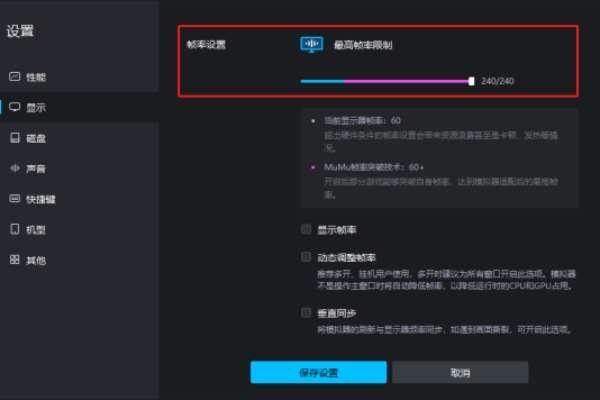Enable the 动态调整帧率 checkbox
The image size is (600, 400).
point(306,257)
